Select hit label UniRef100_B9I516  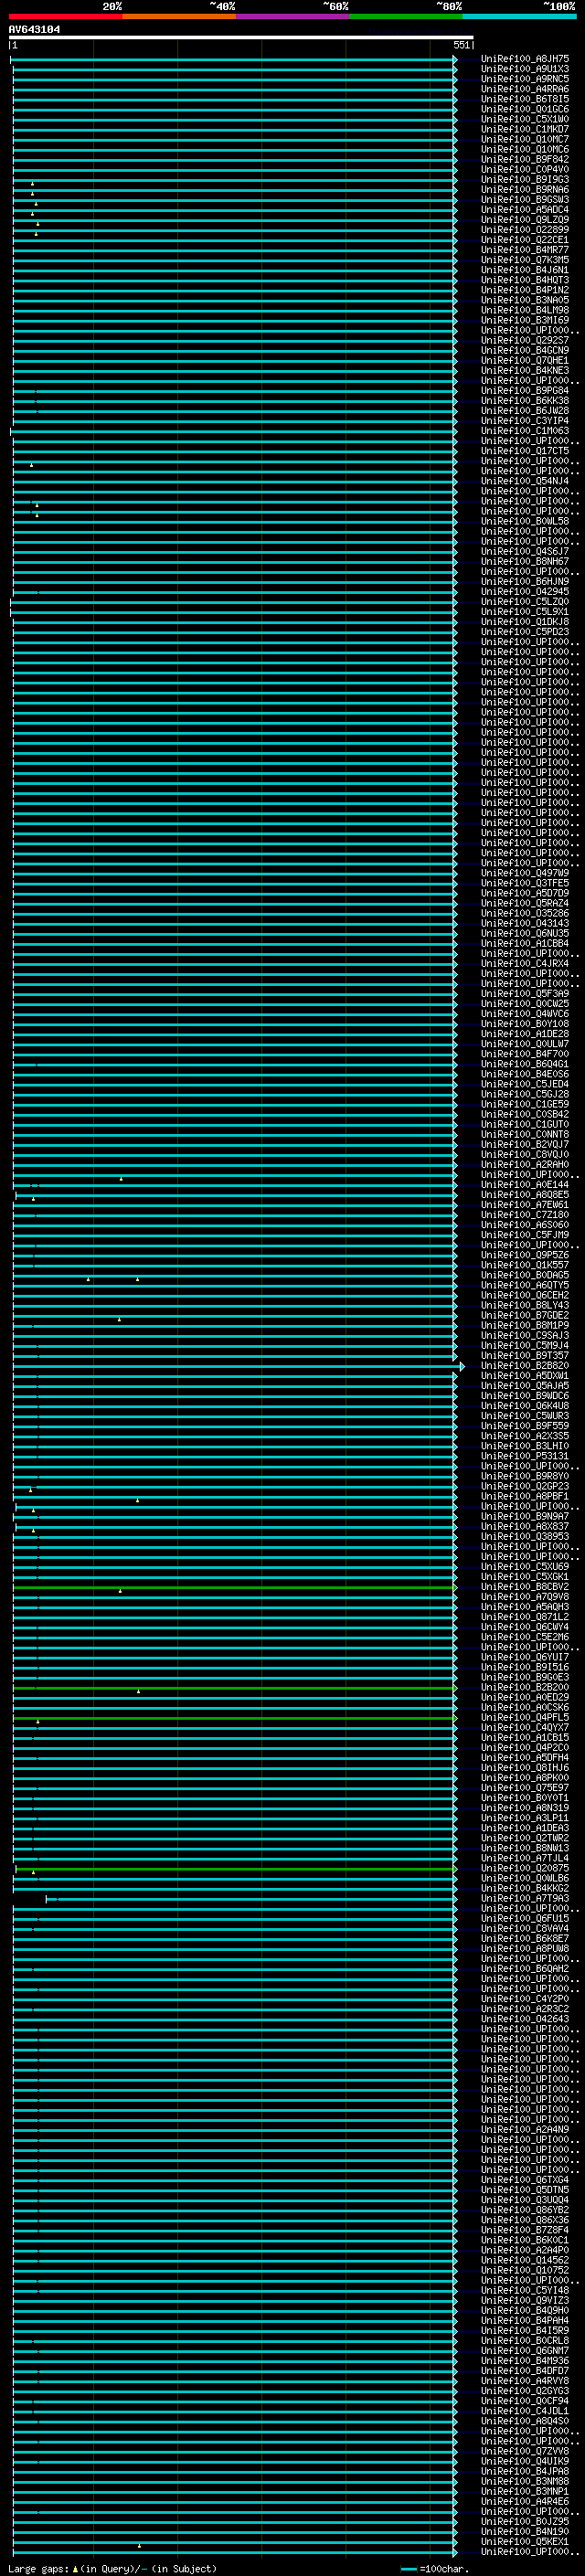(x=524, y=1667)
